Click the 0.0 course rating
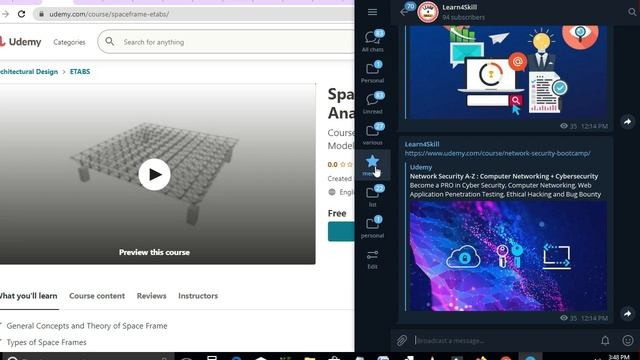This screenshot has height=360, width=640. pos(332,164)
